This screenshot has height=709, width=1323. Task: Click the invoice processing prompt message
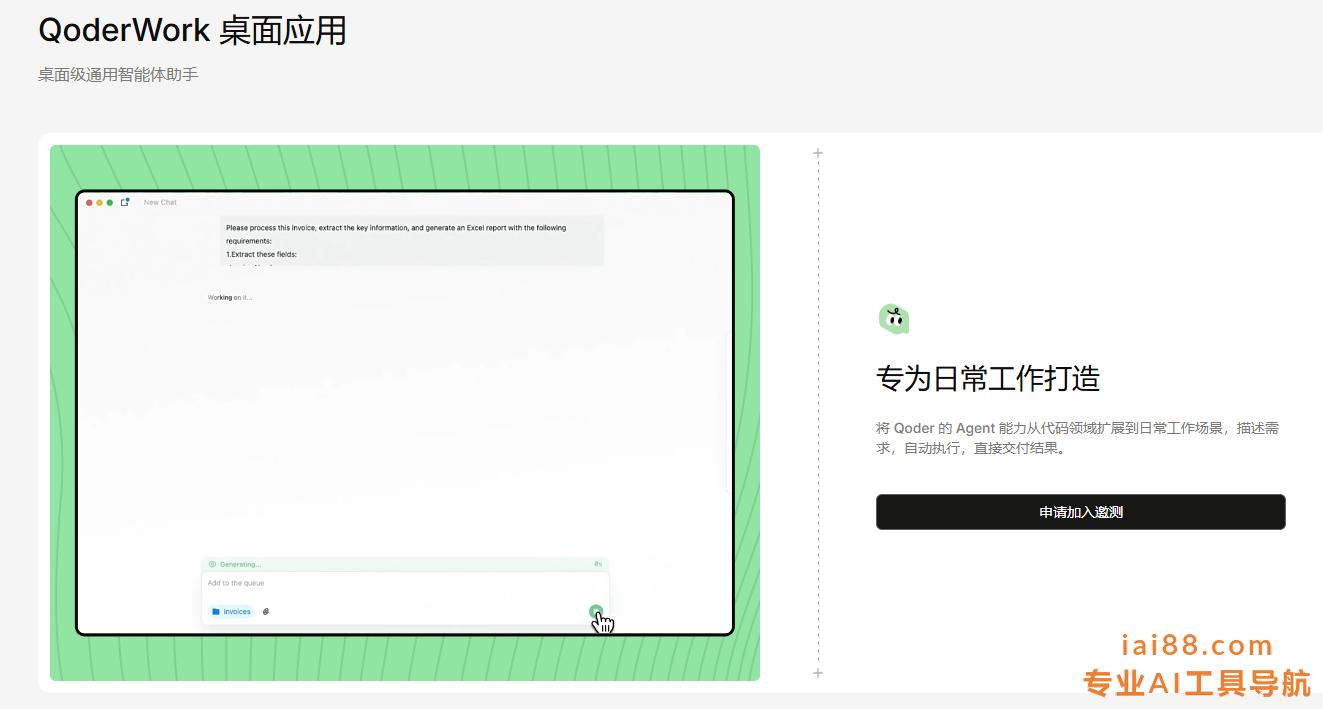pos(411,241)
